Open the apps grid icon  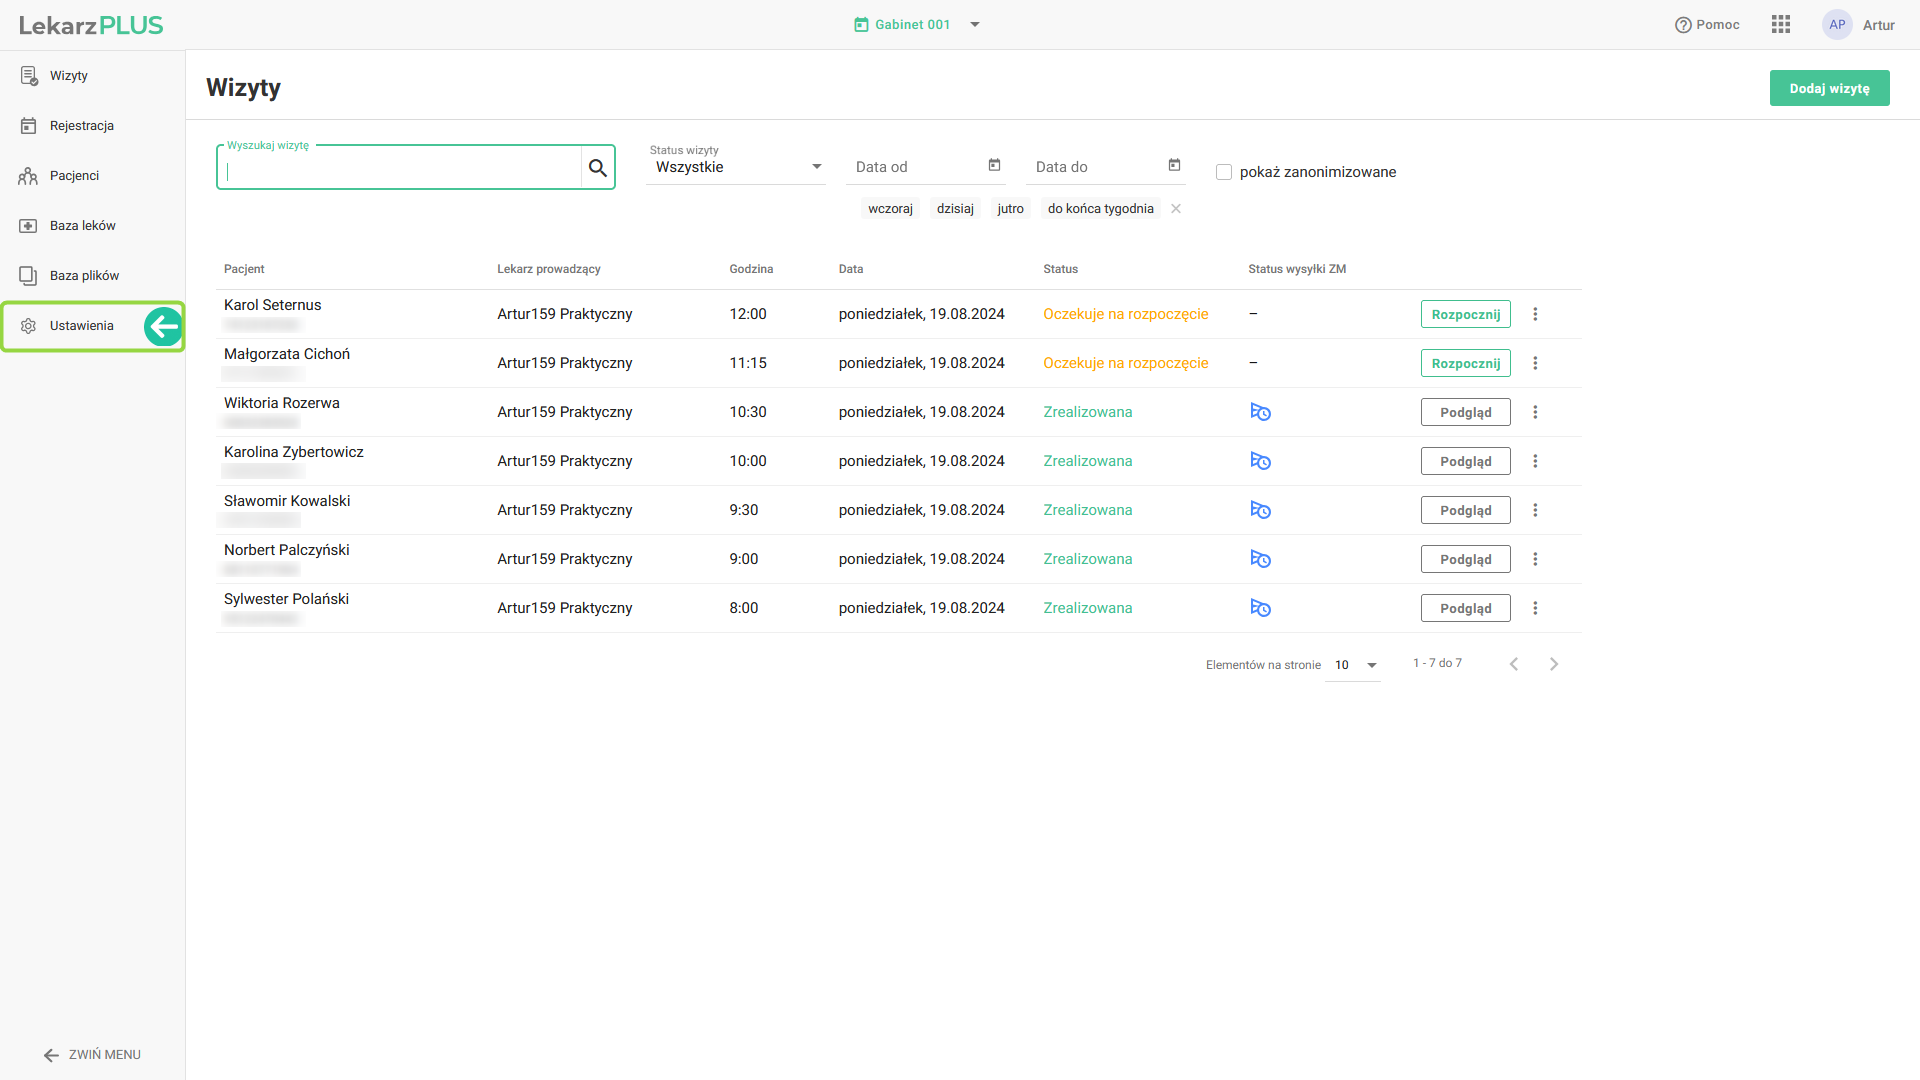pyautogui.click(x=1780, y=25)
